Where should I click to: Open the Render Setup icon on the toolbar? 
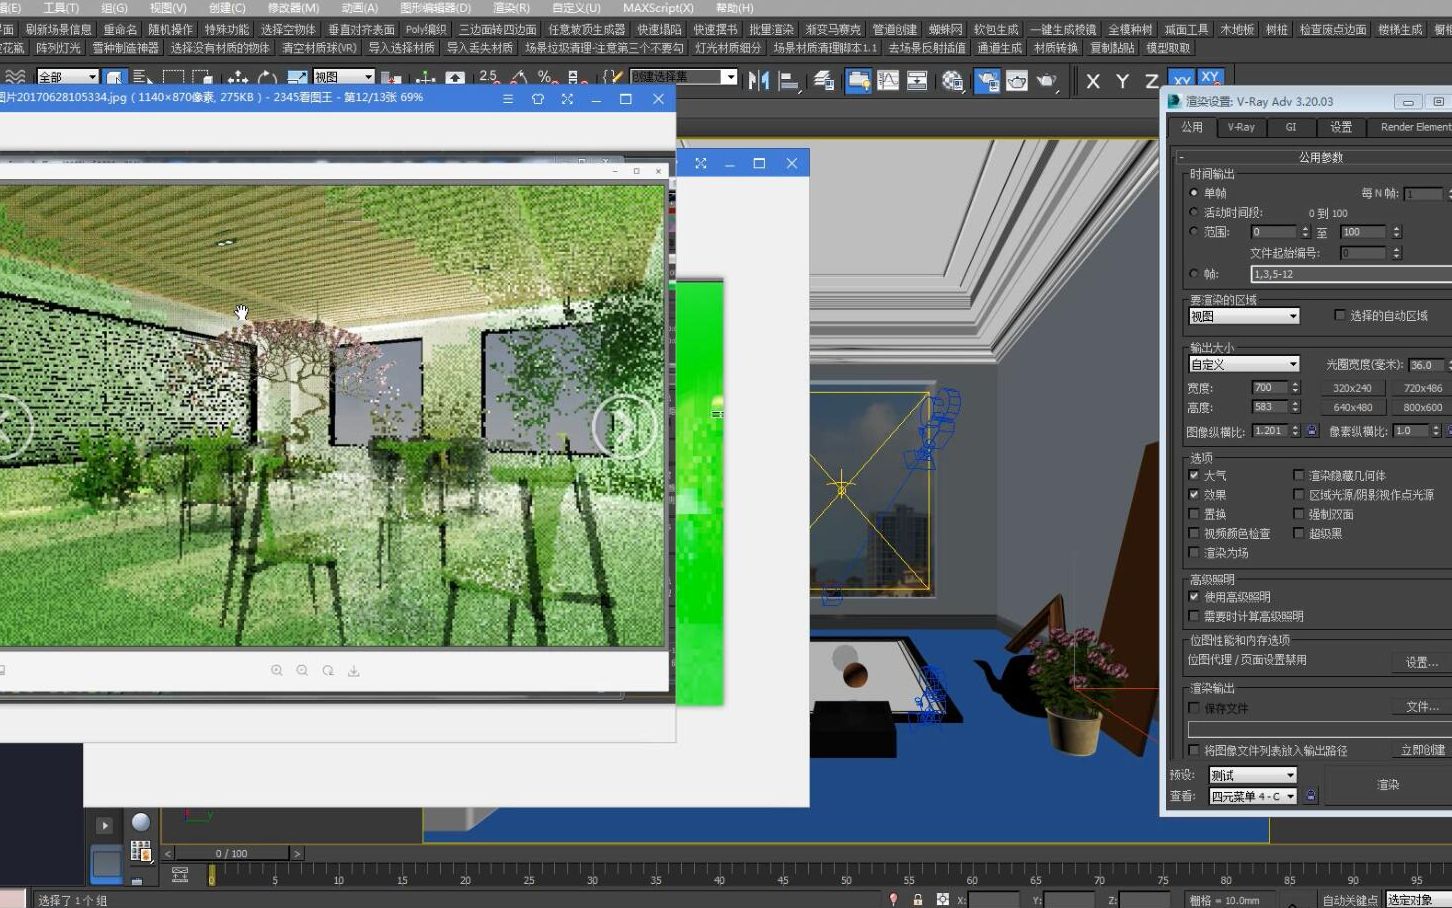(986, 80)
